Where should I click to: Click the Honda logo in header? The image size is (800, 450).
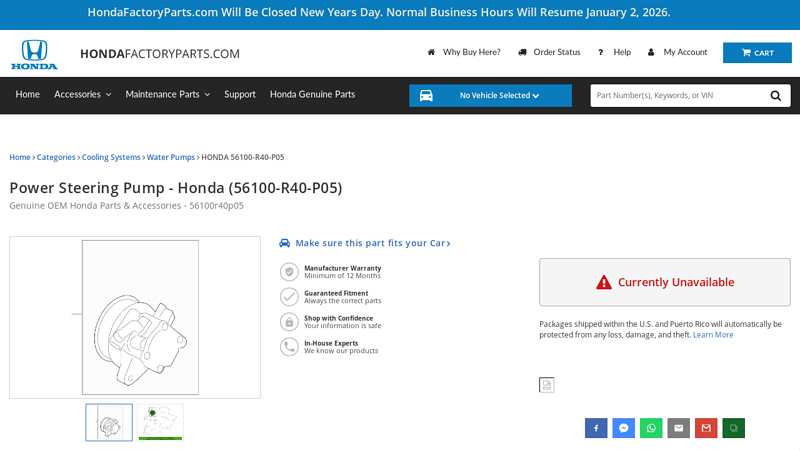34,54
